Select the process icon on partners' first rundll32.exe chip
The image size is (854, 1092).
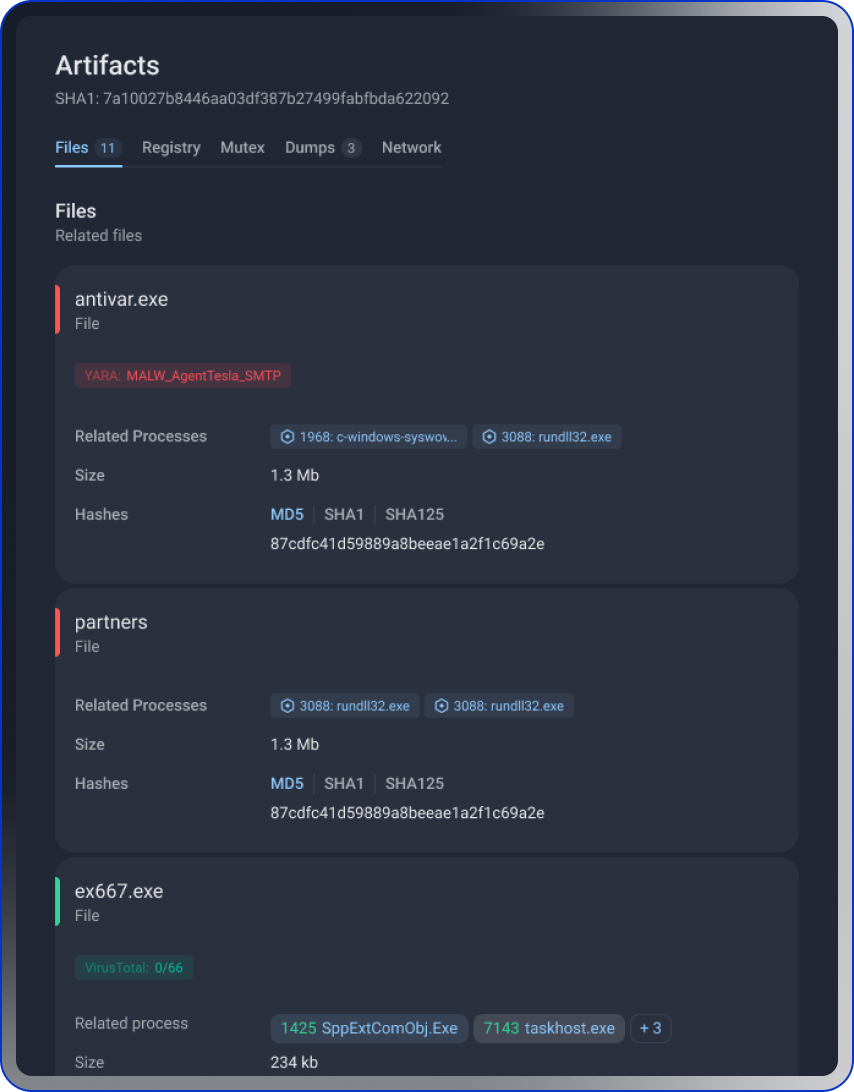coord(288,705)
